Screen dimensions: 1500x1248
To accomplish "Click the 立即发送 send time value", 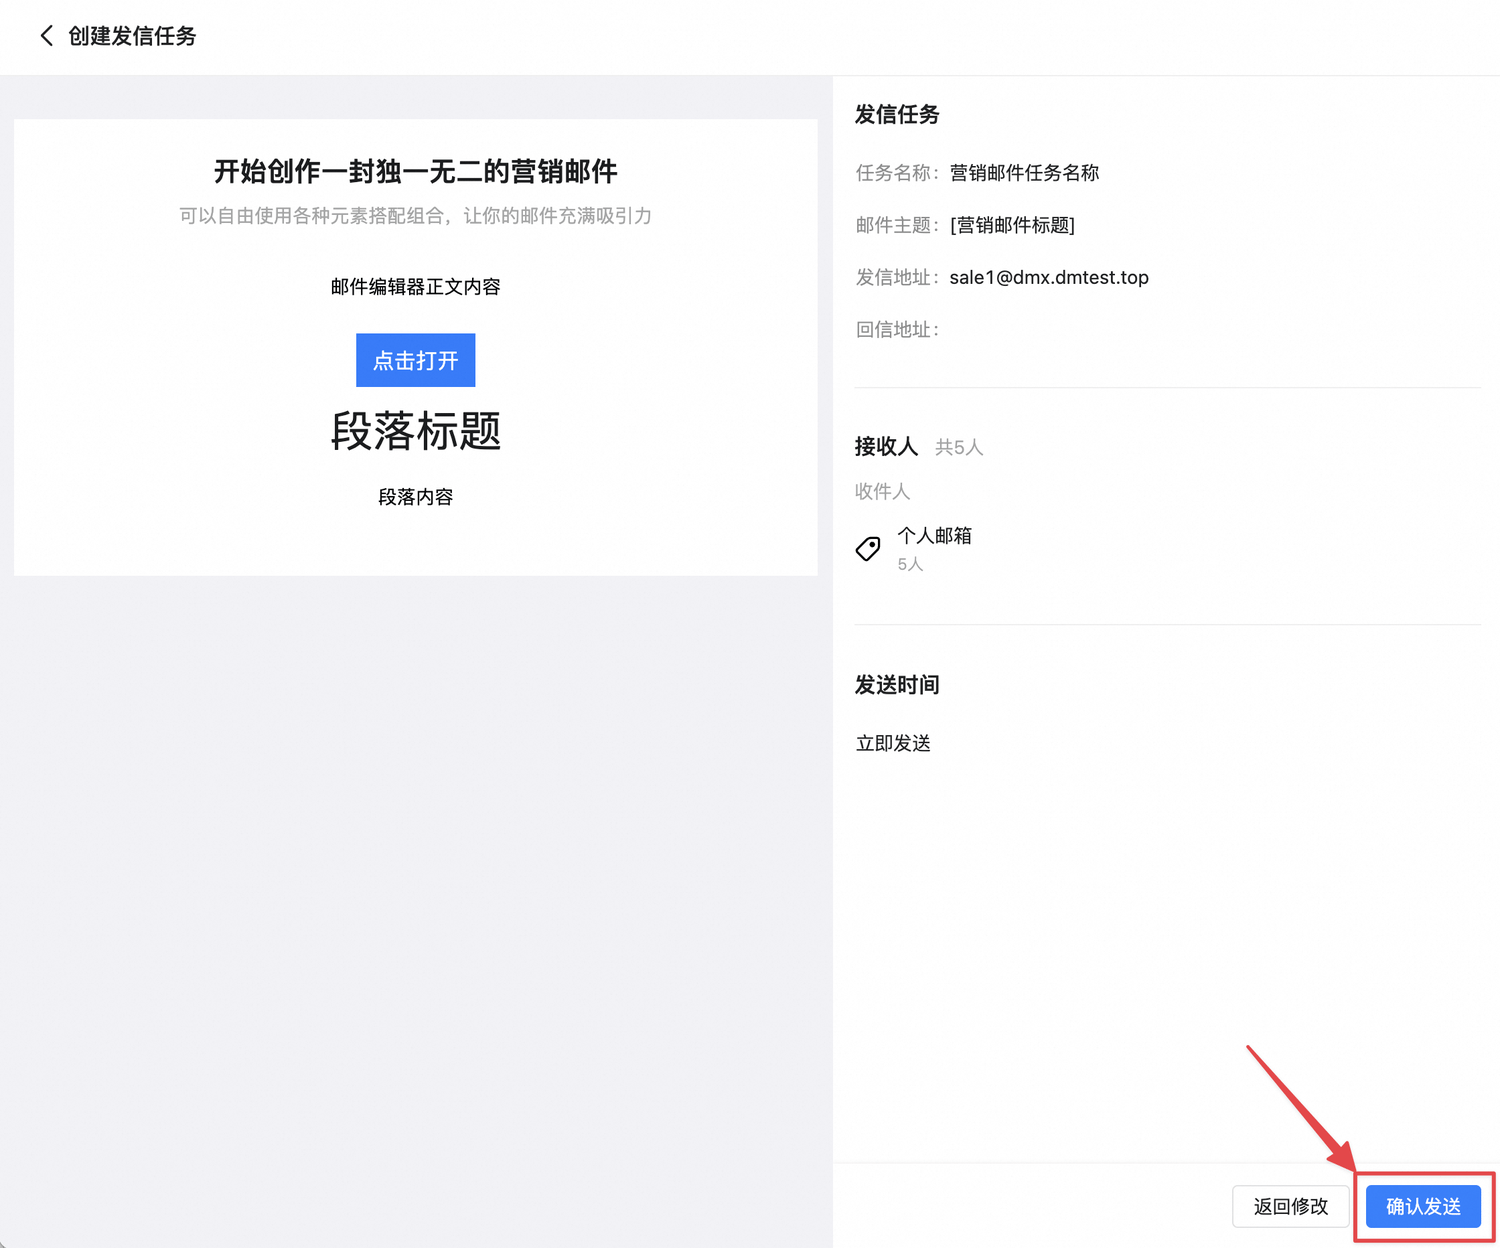I will point(893,743).
